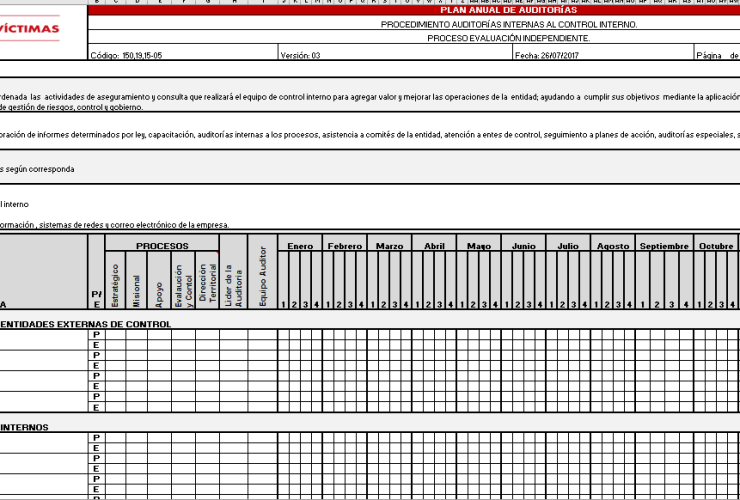Screen dimensions: 740x500
Task: Select the PROCEDIMIENTO AUDITORÍAS INTERNAS header cell
Action: point(508,24)
